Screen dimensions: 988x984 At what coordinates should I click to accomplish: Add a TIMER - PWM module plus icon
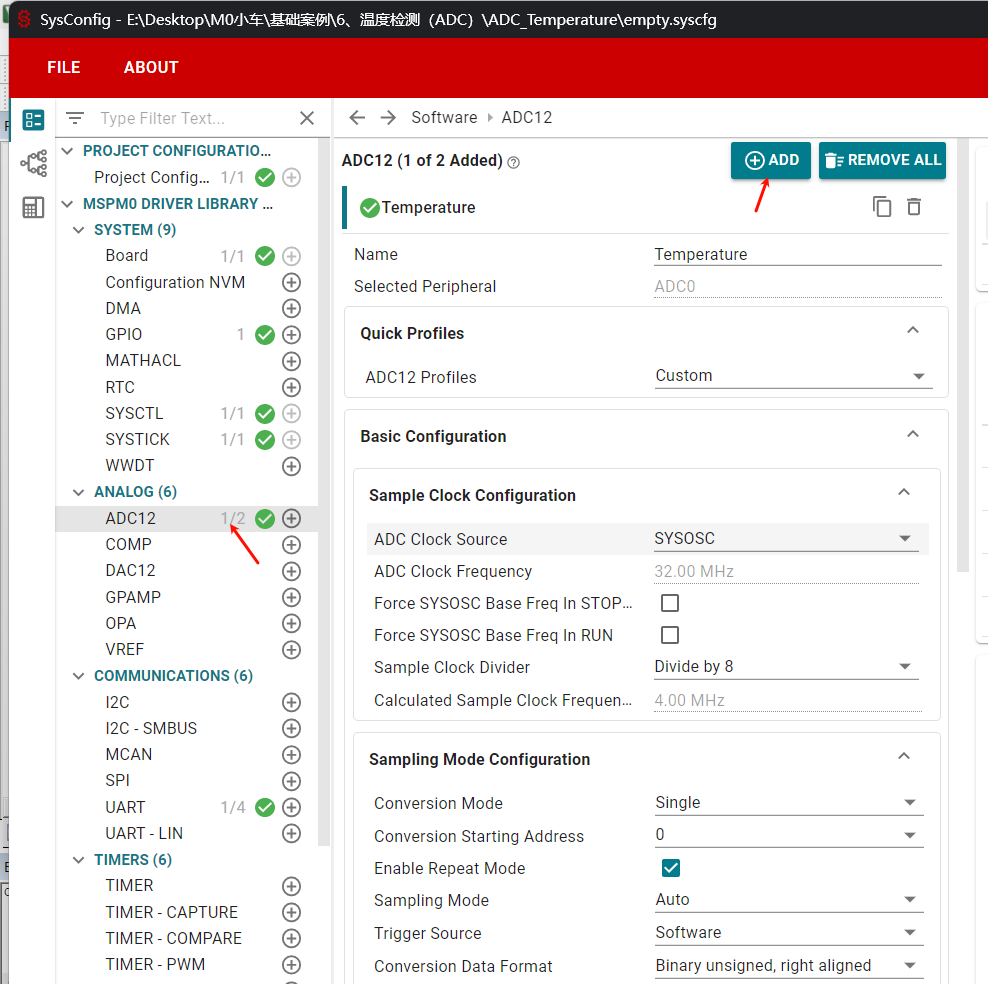click(291, 964)
